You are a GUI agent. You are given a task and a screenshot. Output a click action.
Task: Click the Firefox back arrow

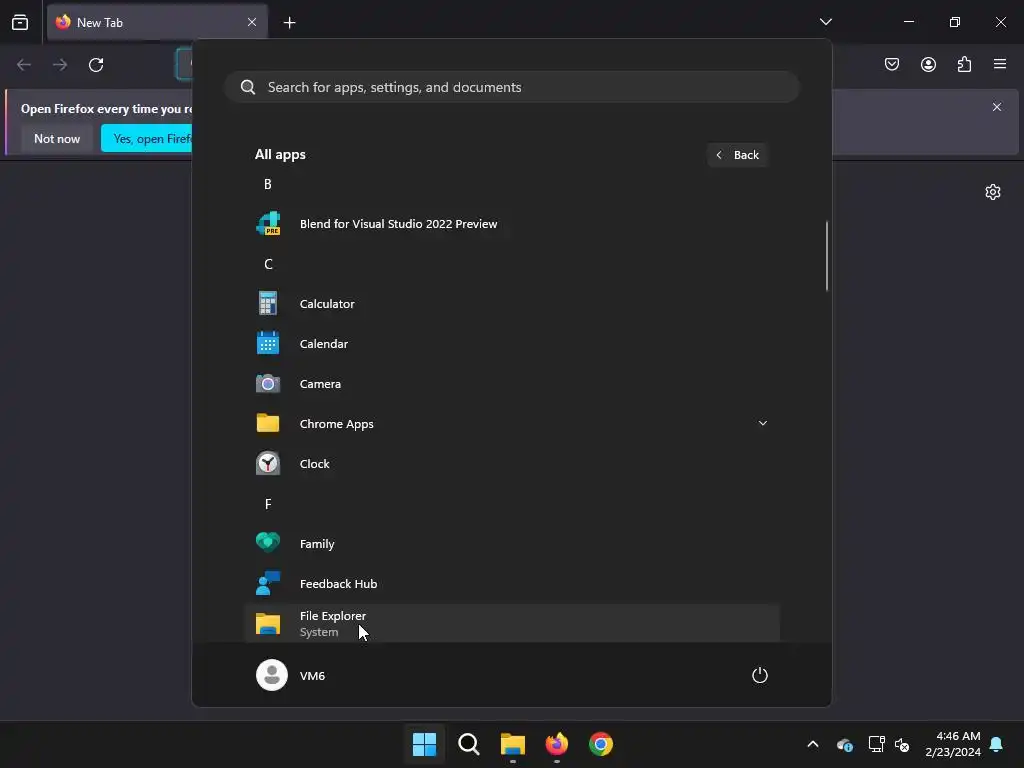[x=24, y=65]
